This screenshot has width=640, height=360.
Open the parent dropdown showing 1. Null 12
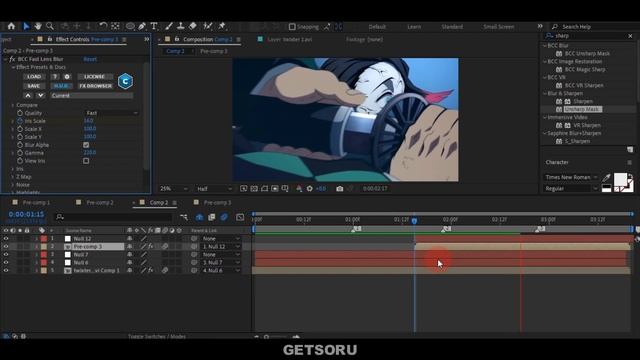pos(220,247)
